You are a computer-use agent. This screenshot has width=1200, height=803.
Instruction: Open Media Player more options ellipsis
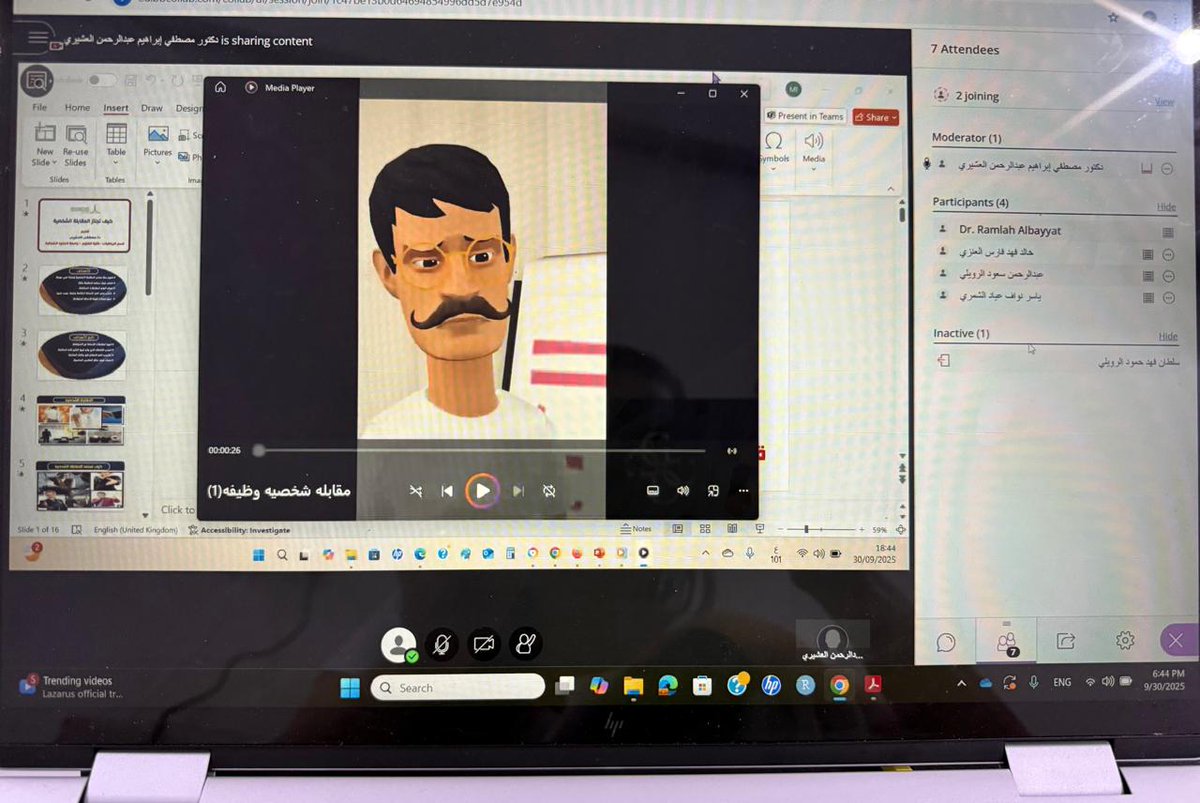point(743,491)
